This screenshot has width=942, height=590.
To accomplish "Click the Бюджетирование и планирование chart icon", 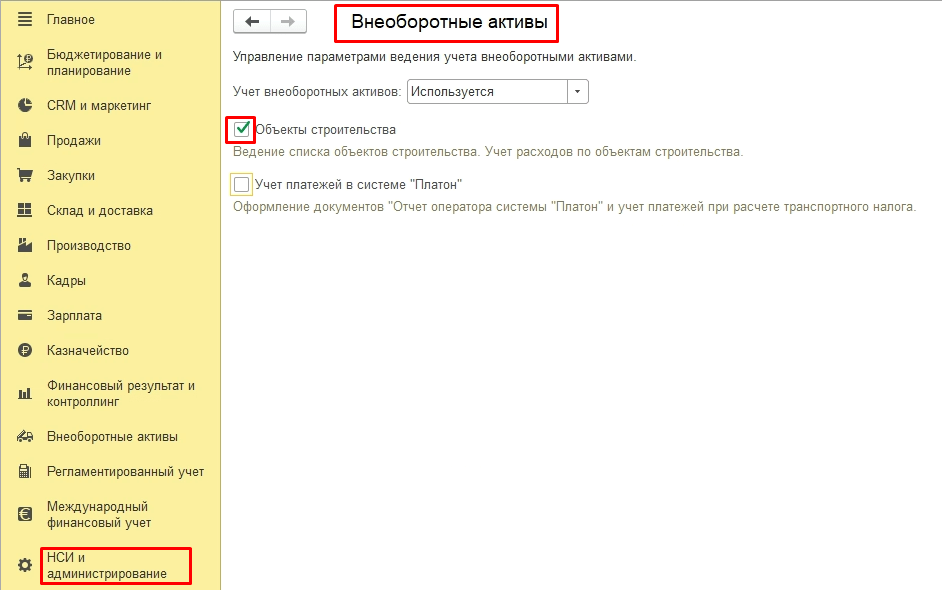I will point(25,62).
